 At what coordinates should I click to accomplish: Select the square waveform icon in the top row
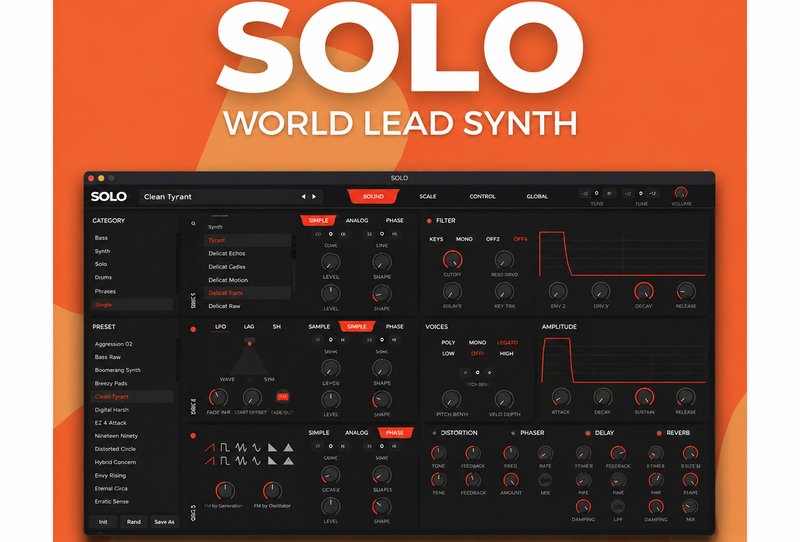tap(225, 448)
